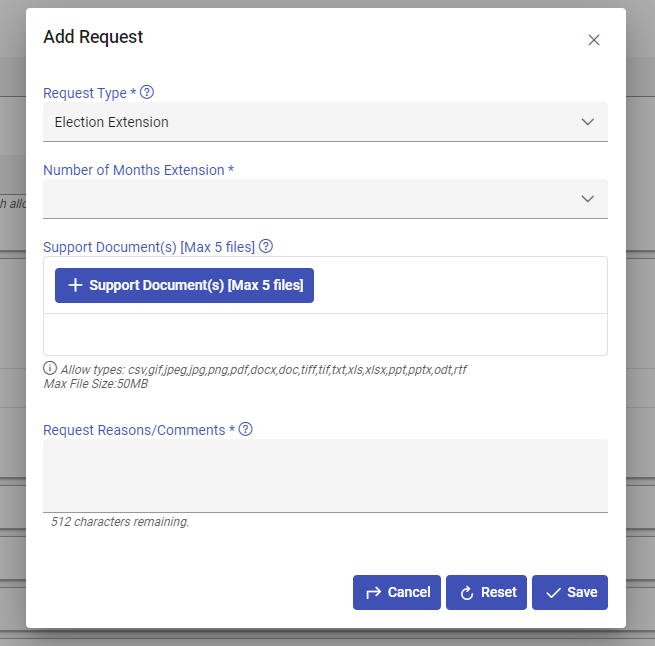The width and height of the screenshot is (655, 646).
Task: Expand the Request Type dropdown chevron
Action: click(588, 122)
